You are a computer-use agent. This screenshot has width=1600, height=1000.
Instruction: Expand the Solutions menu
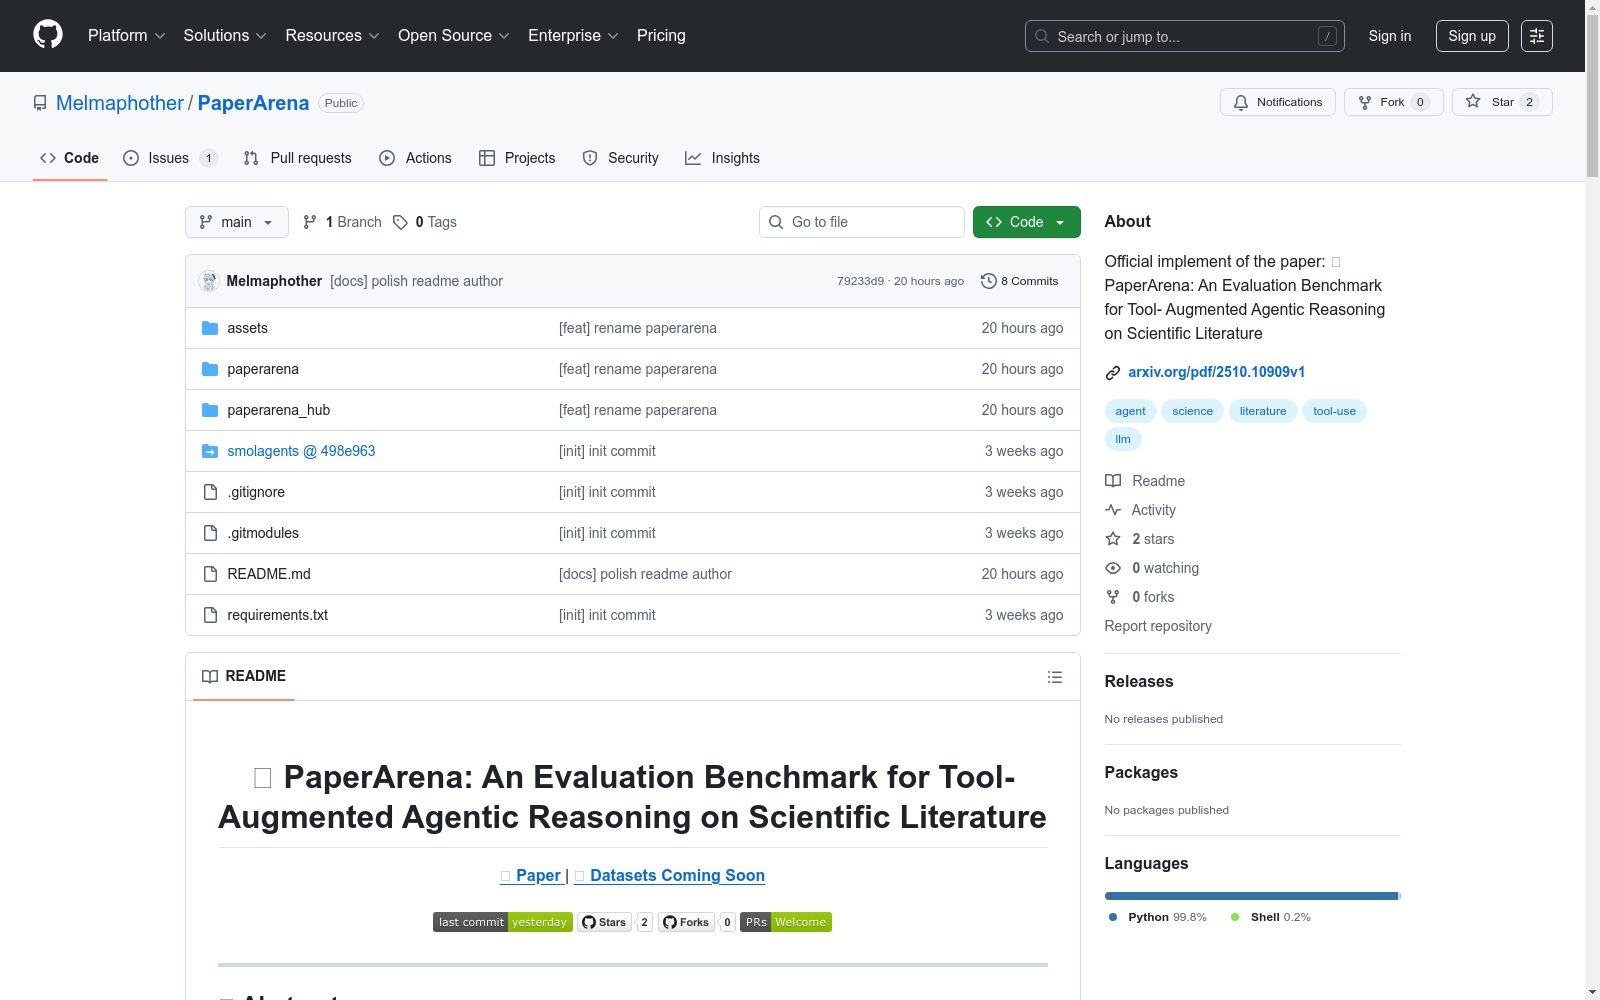[225, 36]
